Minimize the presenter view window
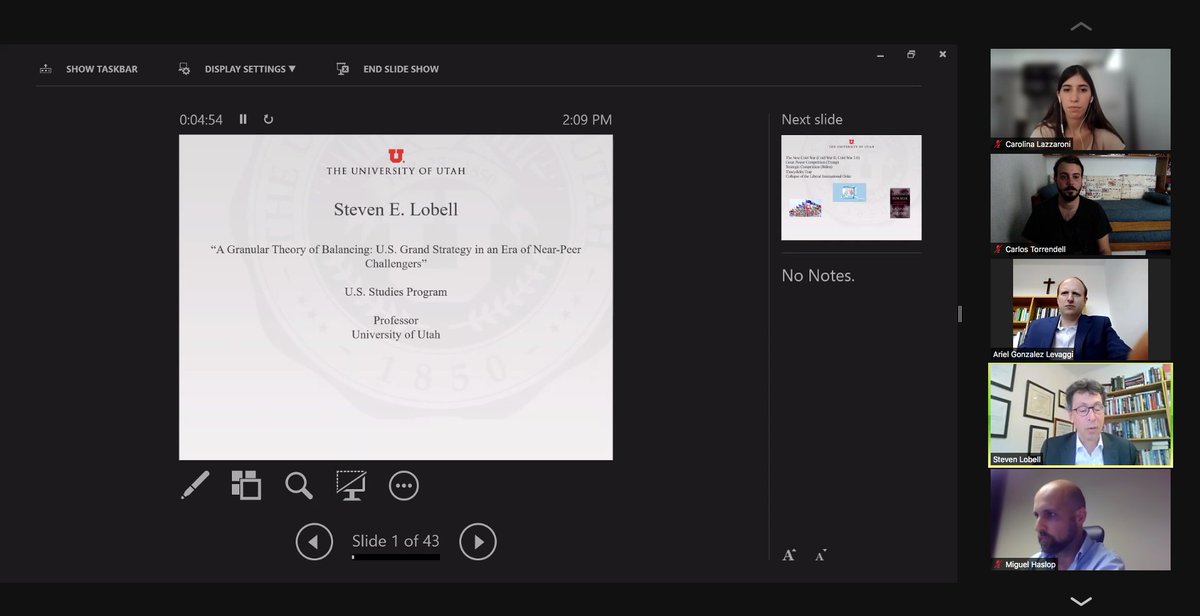This screenshot has width=1200, height=616. [879, 54]
